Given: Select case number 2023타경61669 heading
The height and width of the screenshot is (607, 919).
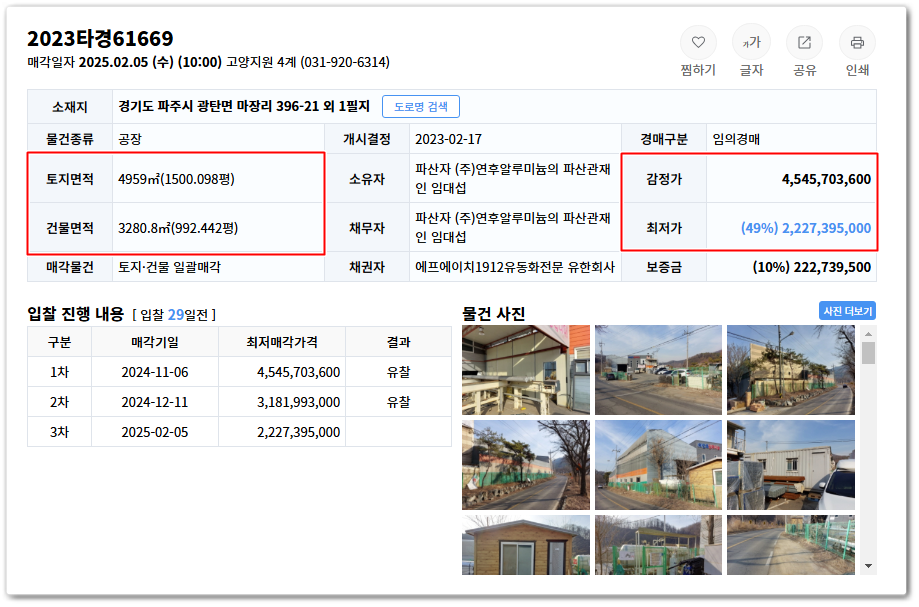Looking at the screenshot, I should (x=100, y=39).
